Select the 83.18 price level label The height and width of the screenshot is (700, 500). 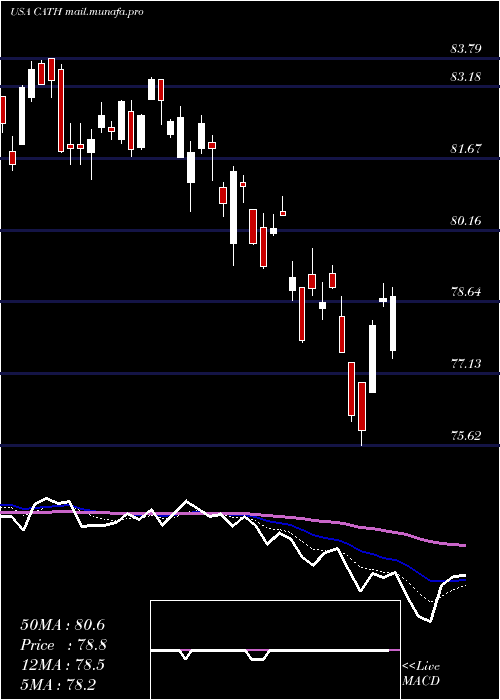pyautogui.click(x=466, y=77)
